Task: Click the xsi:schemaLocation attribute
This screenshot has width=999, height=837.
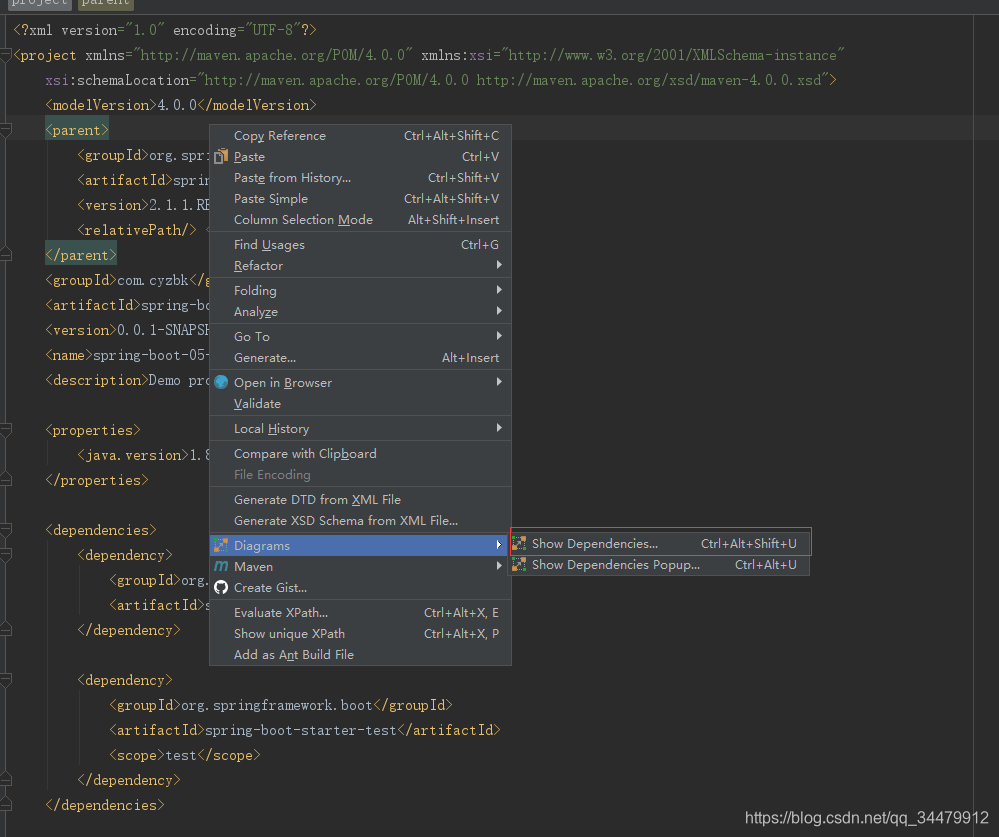Action: tap(441, 80)
